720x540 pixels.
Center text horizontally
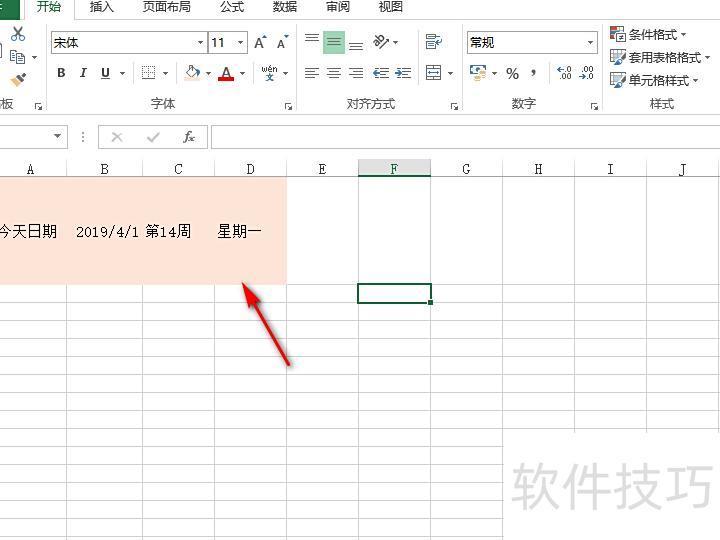(334, 73)
